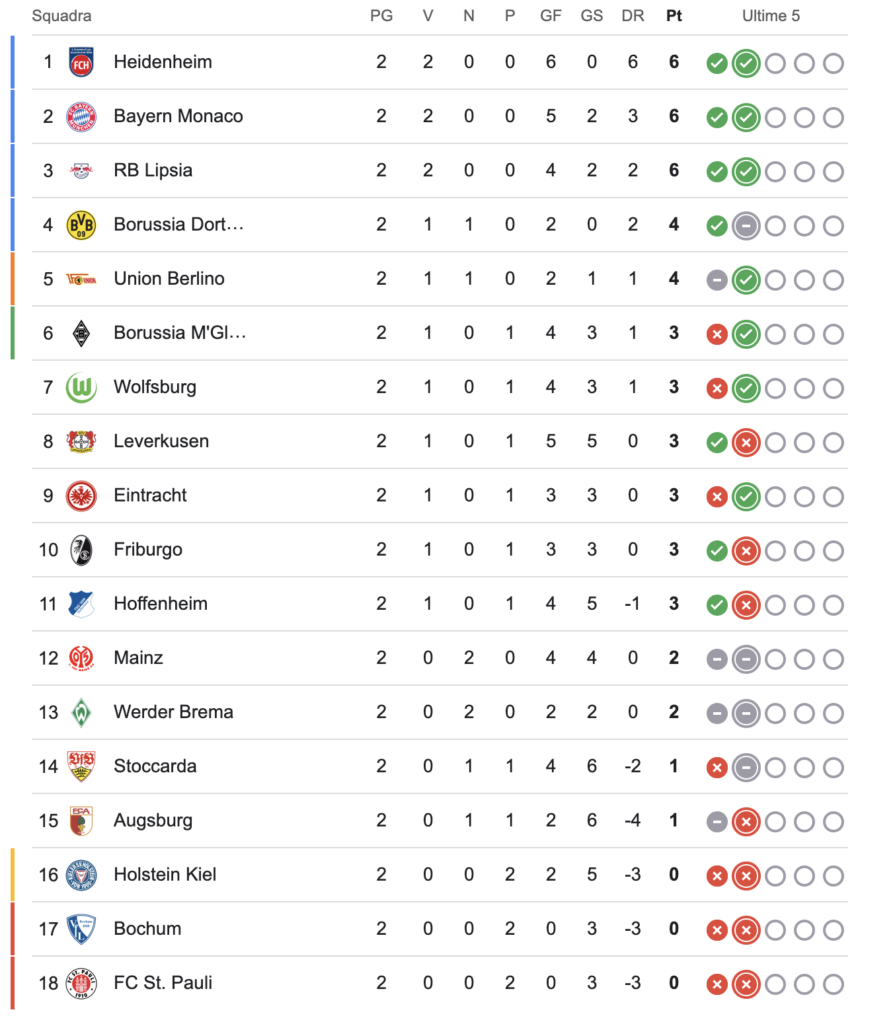The image size is (895, 1024).
Task: Click the Holstein Kiel team name
Action: pyautogui.click(x=165, y=874)
